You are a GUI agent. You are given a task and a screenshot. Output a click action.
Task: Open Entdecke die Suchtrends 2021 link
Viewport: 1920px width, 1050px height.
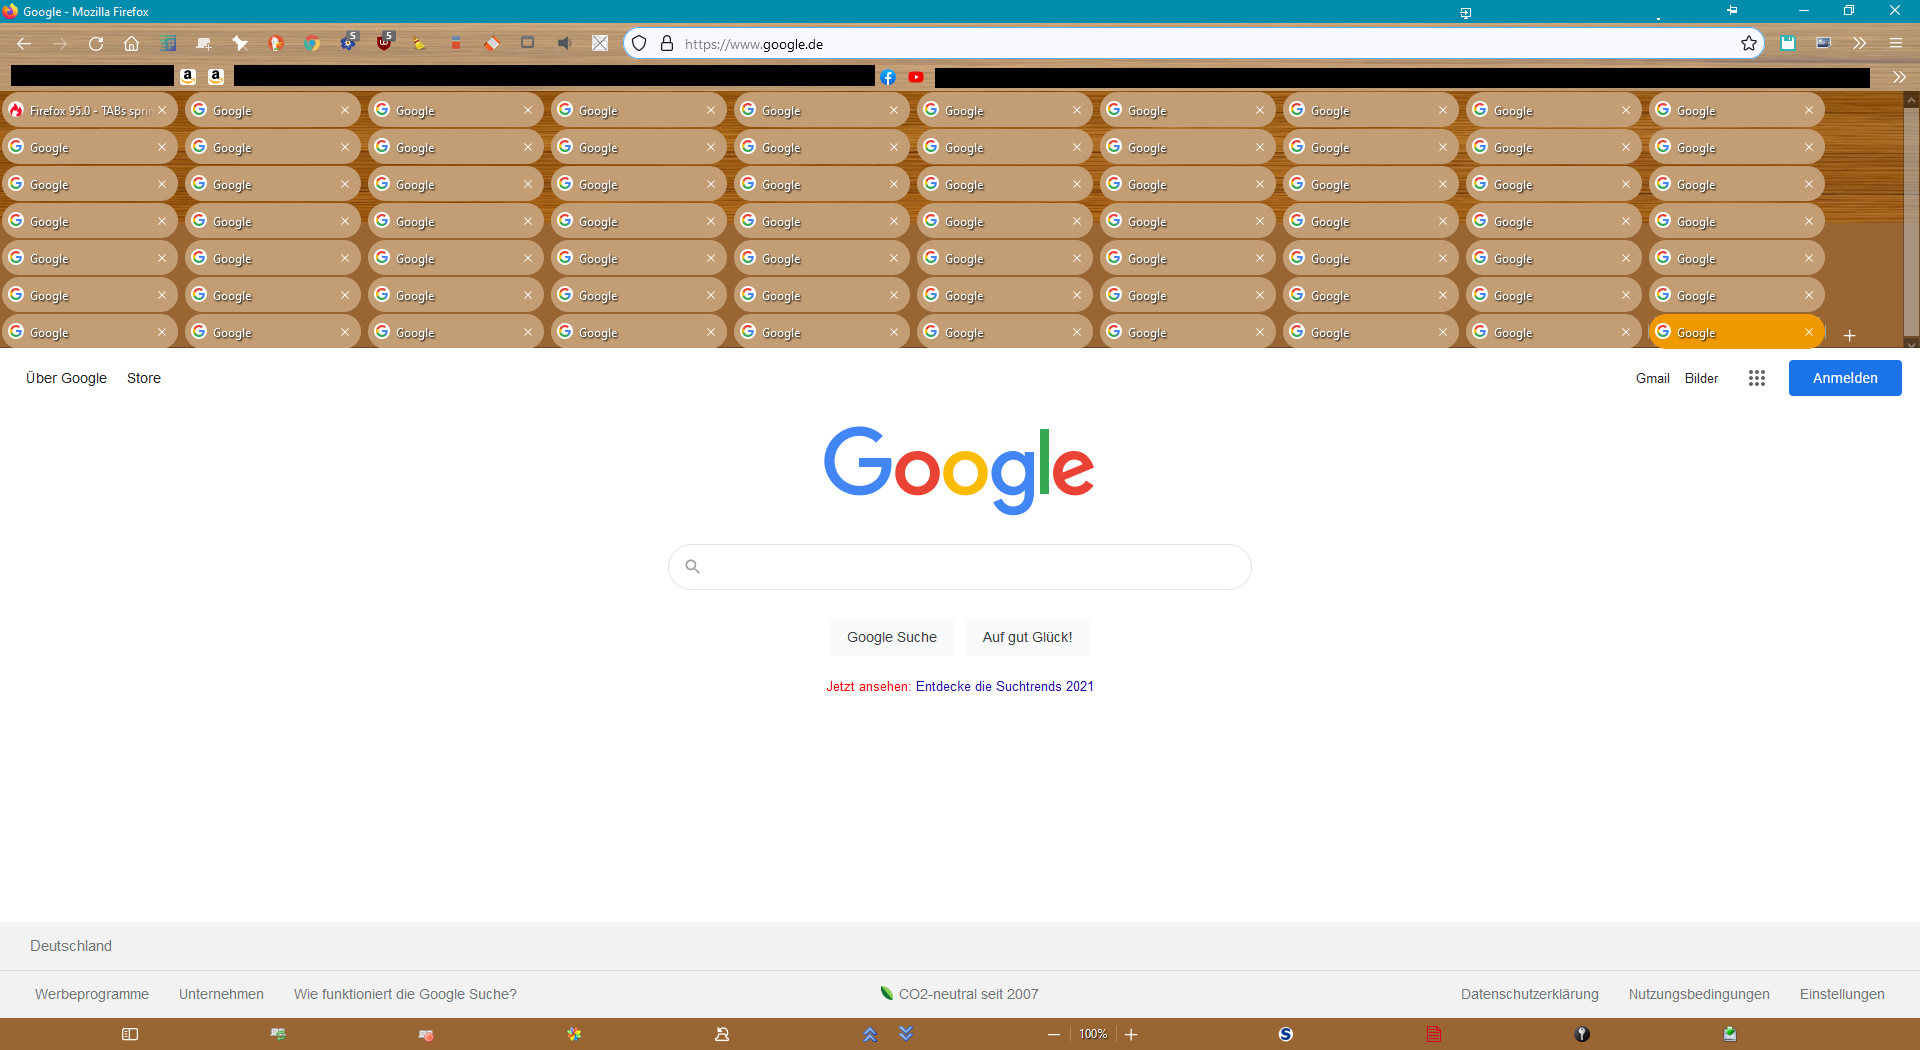1005,686
